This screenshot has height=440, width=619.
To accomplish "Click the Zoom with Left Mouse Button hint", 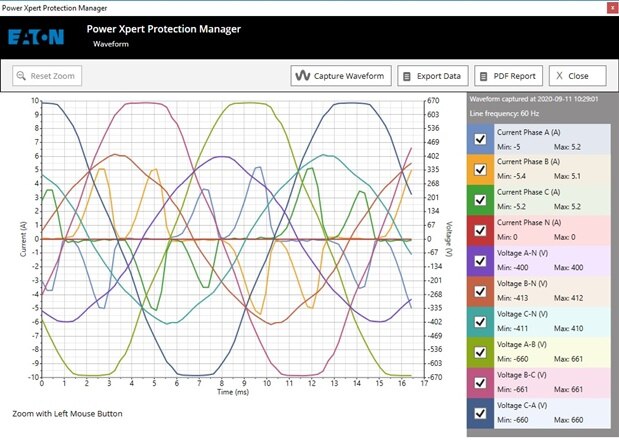I will pos(68,414).
